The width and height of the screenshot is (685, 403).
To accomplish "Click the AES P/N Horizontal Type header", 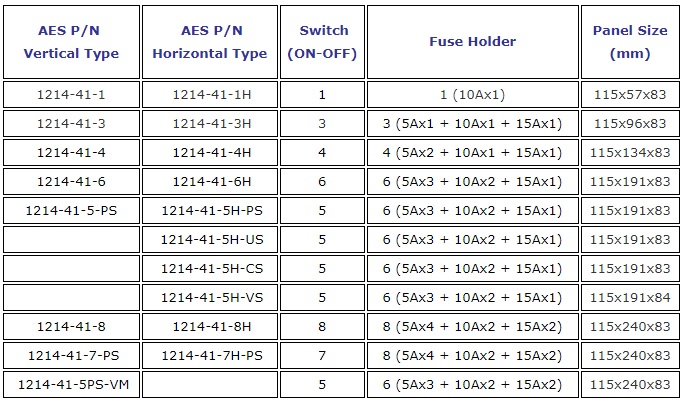I will tap(210, 42).
